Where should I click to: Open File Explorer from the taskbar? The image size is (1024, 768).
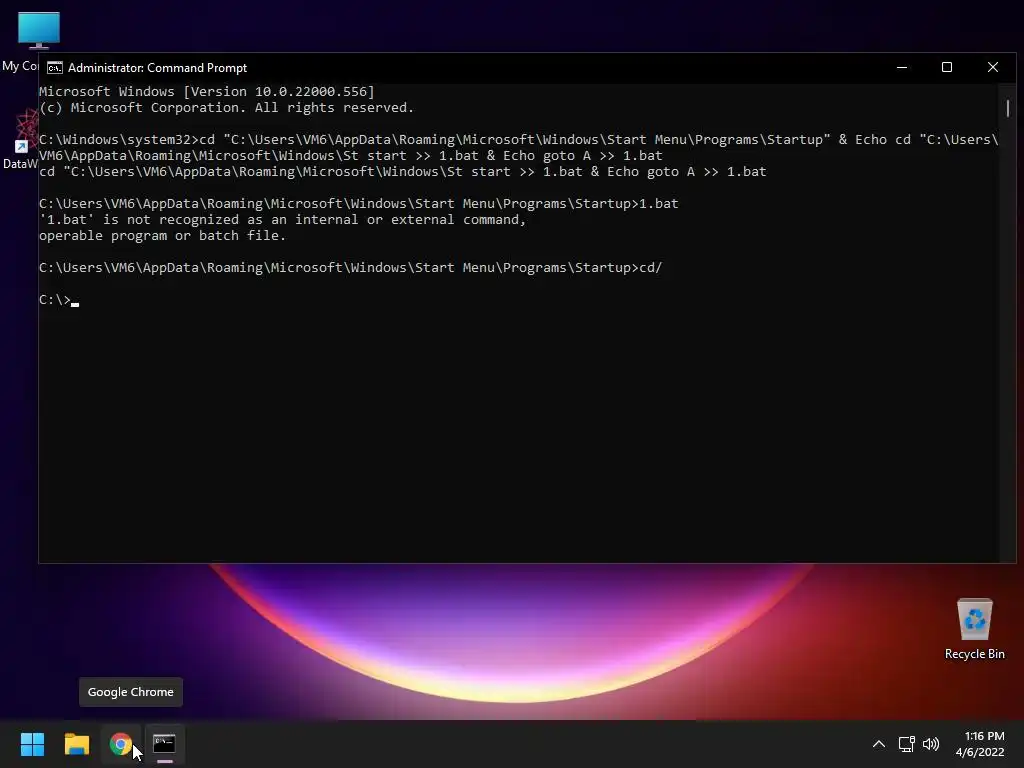tap(76, 744)
